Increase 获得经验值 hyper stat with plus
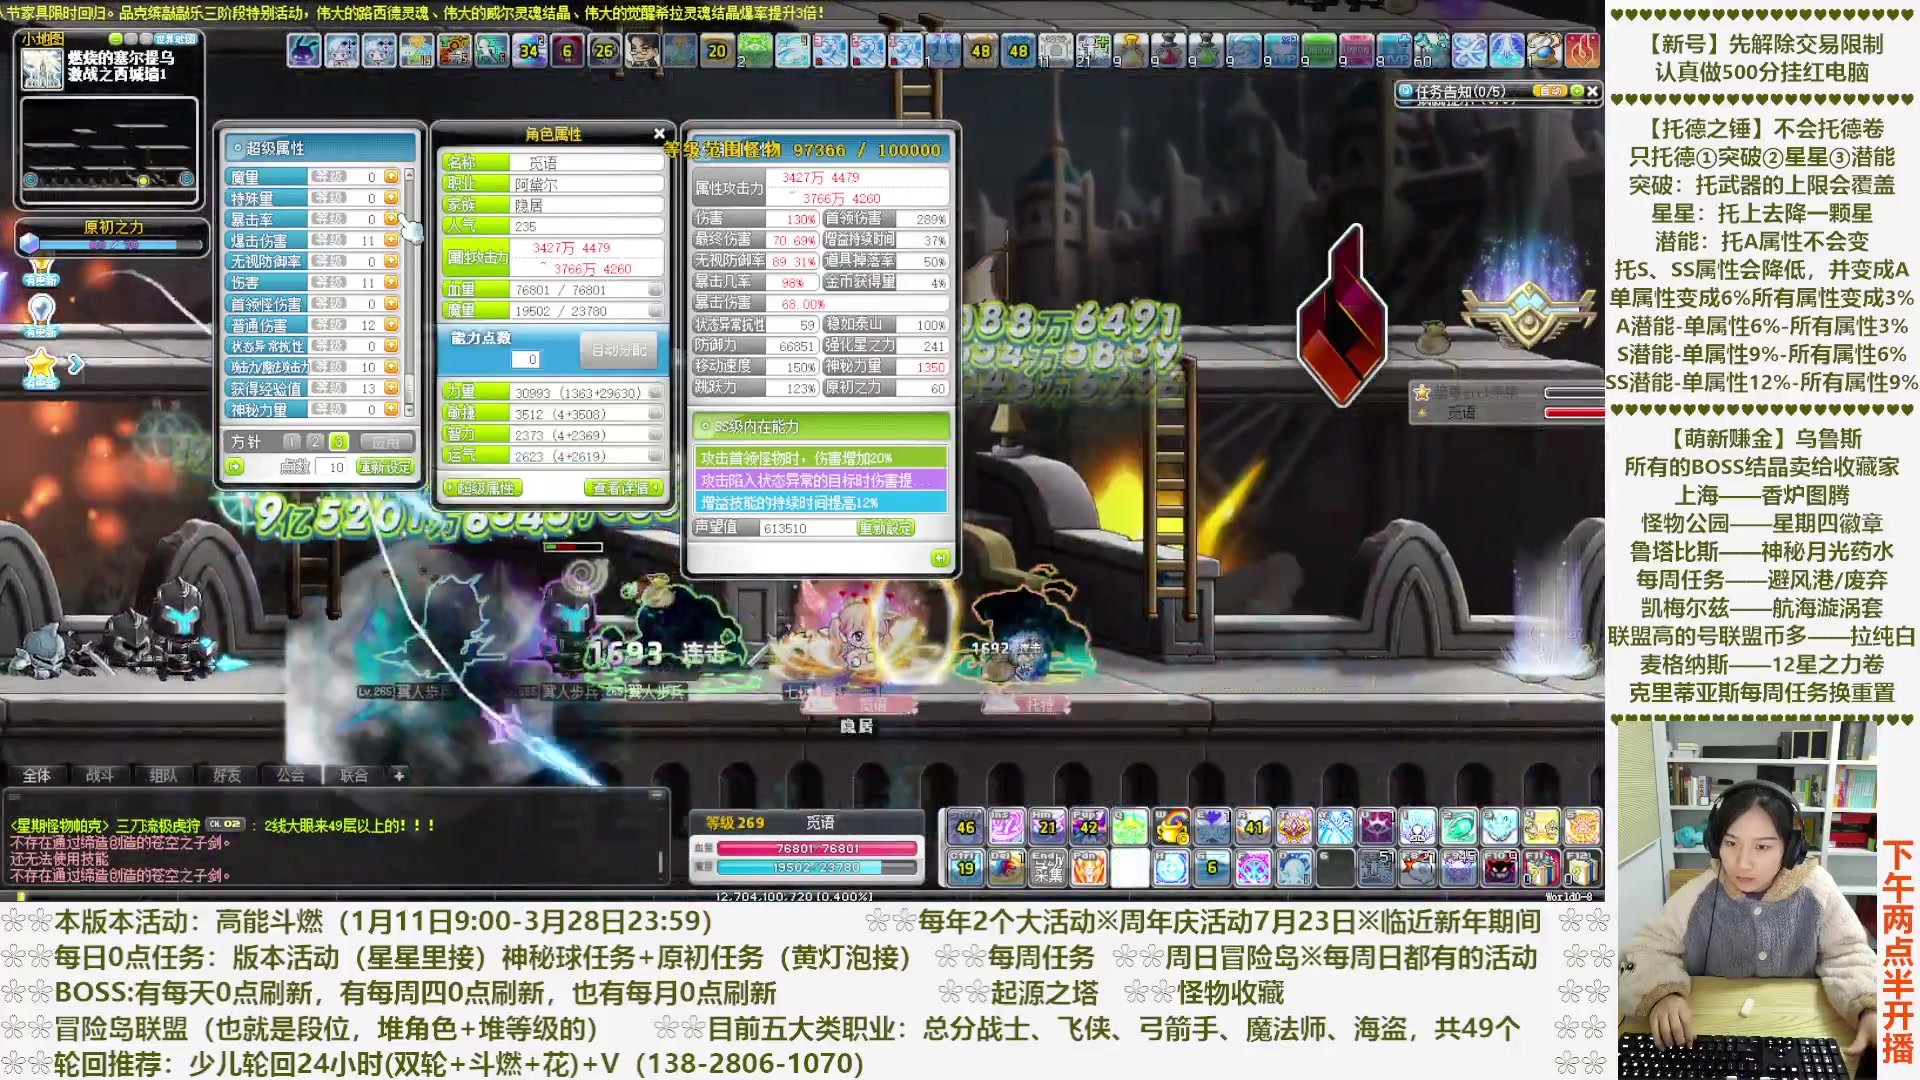 391,388
